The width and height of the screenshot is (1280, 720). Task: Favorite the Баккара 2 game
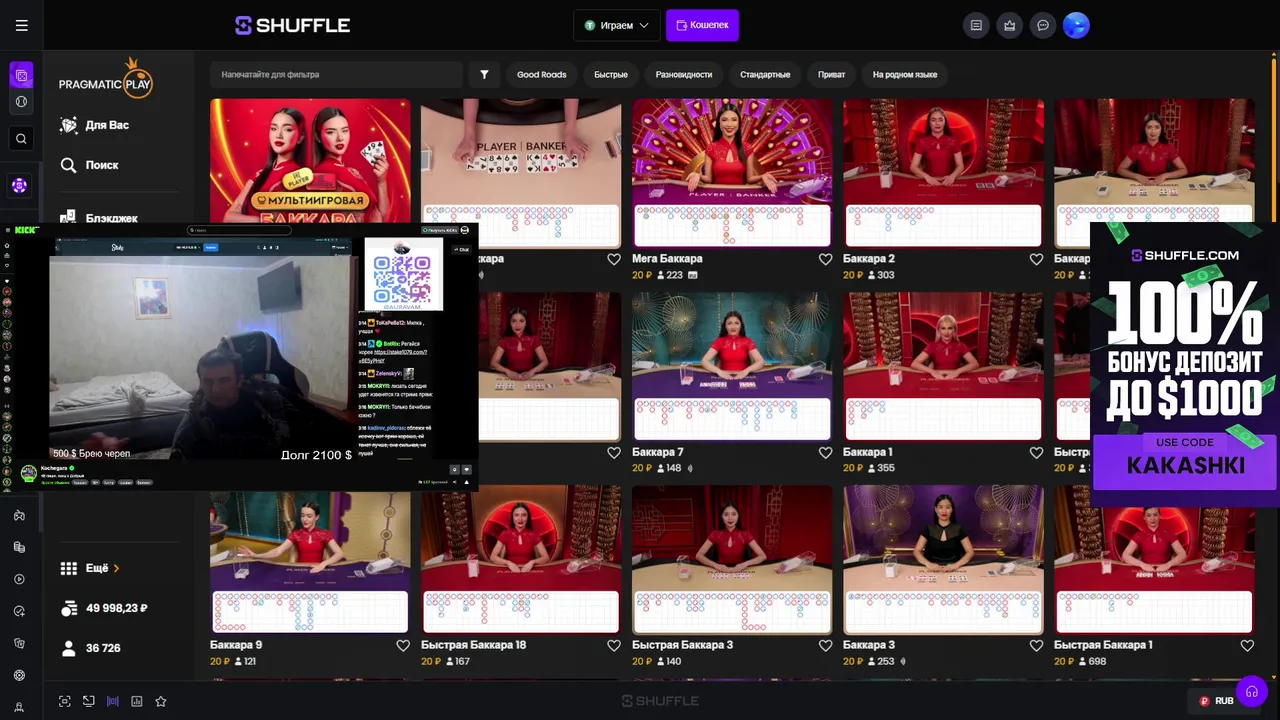click(x=1036, y=259)
